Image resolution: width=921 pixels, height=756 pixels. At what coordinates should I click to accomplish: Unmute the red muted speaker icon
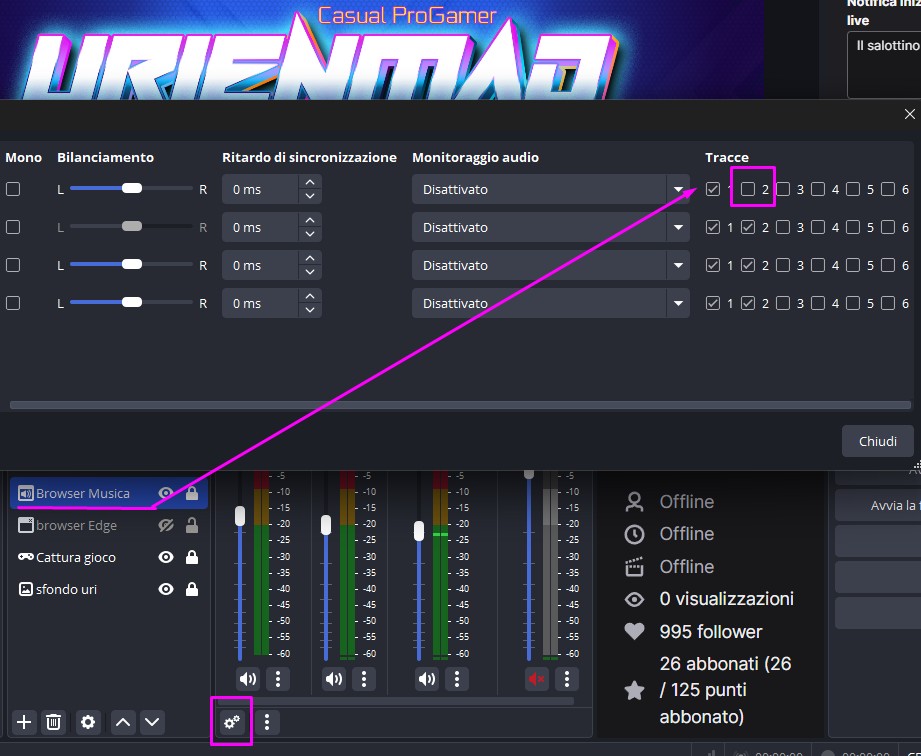point(537,679)
